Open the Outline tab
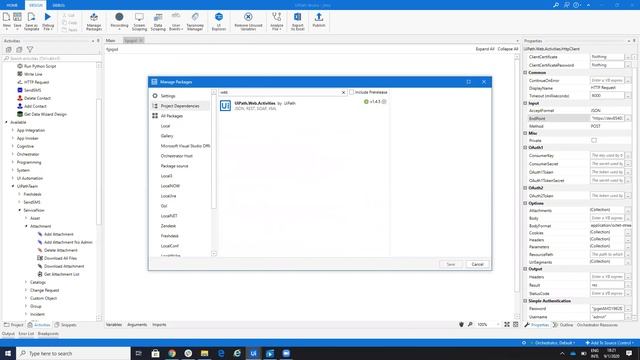 click(x=563, y=325)
